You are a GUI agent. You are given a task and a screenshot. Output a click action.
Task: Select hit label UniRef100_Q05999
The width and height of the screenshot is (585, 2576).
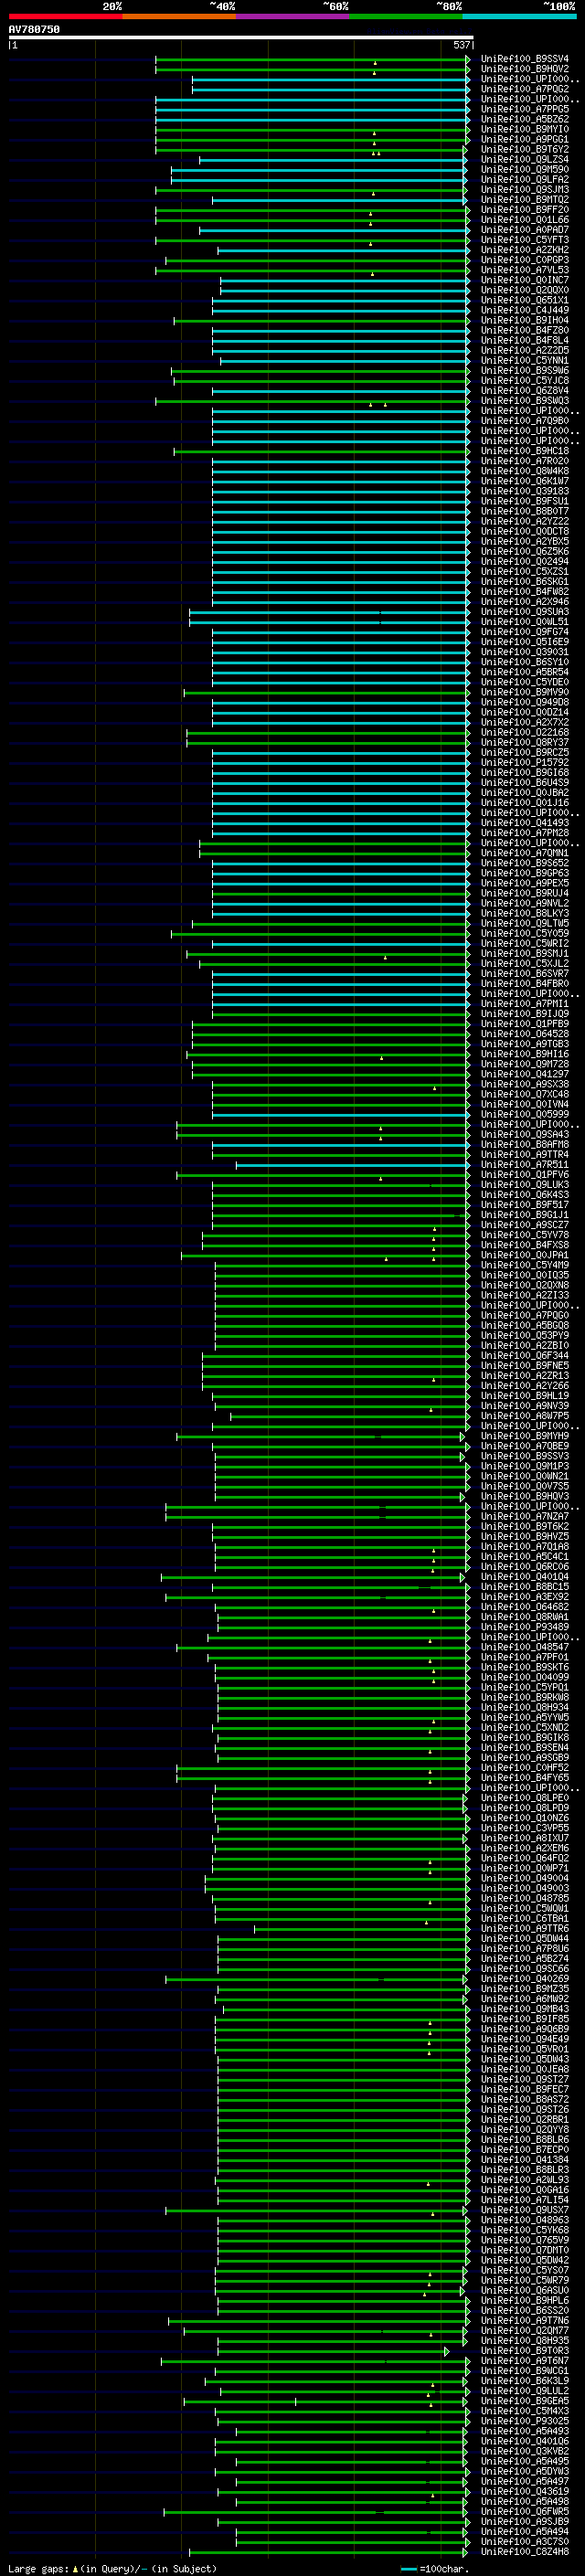click(525, 1114)
